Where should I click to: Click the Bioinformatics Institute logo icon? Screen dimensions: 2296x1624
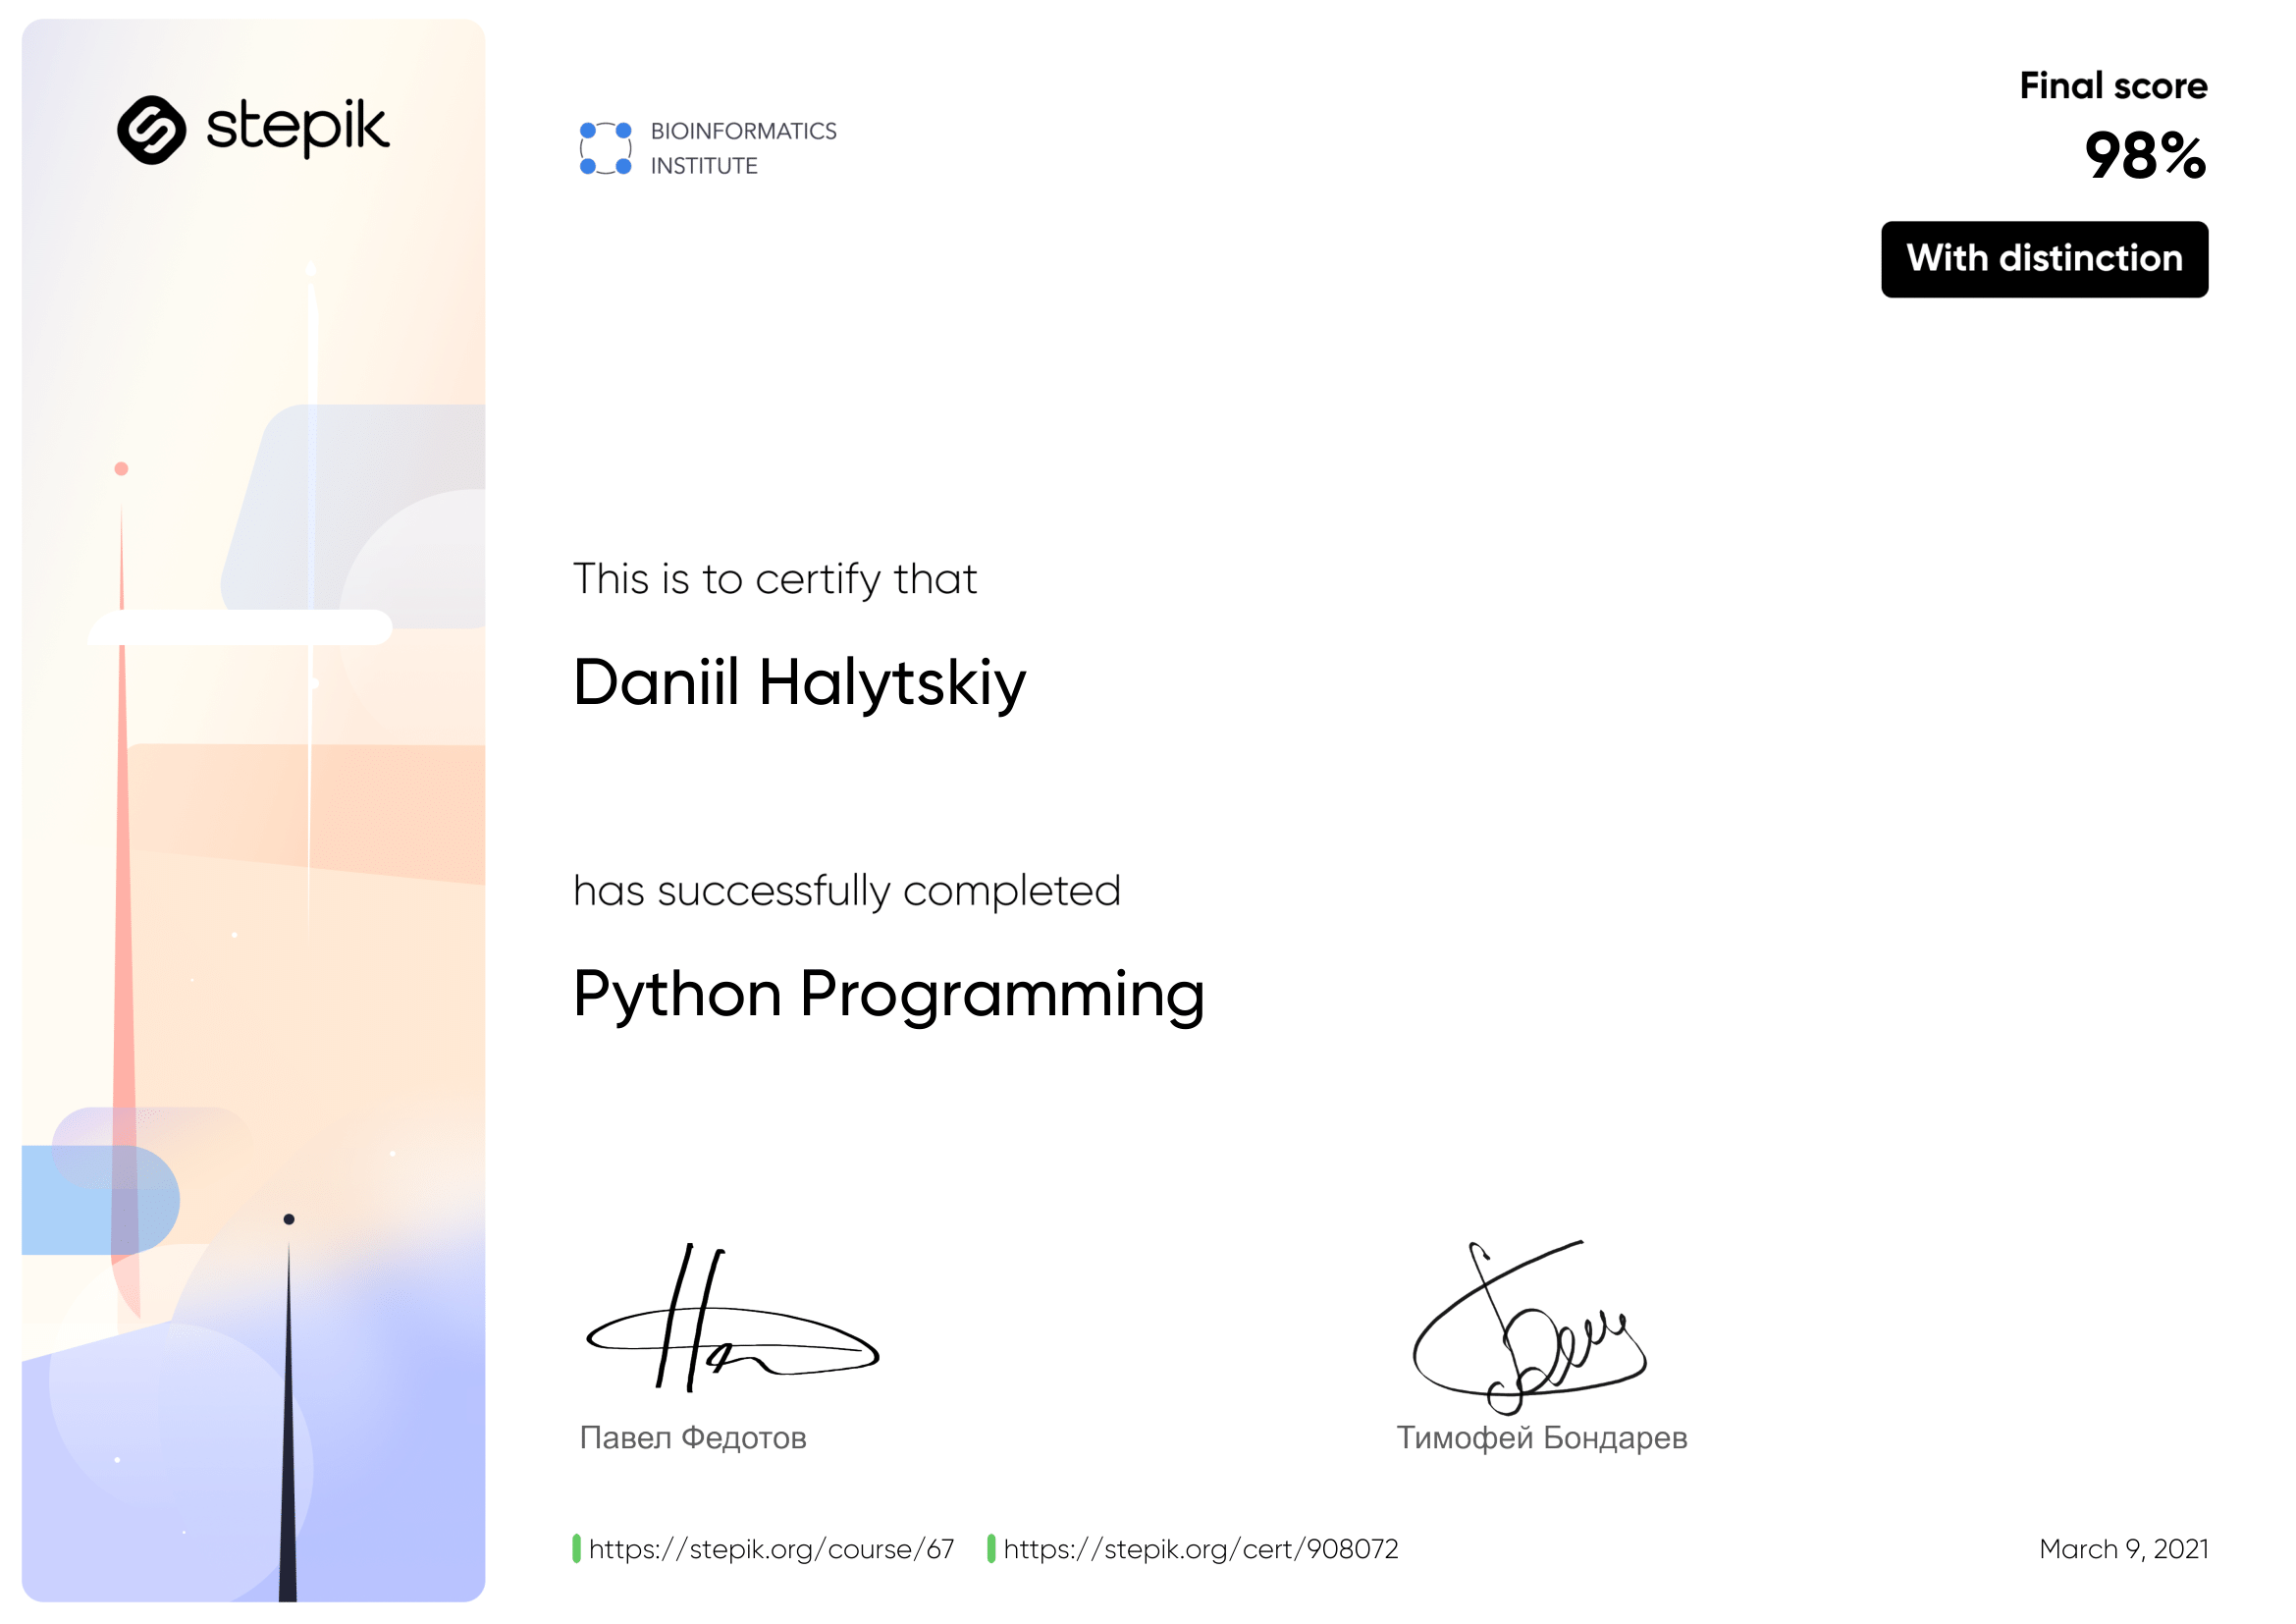(x=605, y=148)
